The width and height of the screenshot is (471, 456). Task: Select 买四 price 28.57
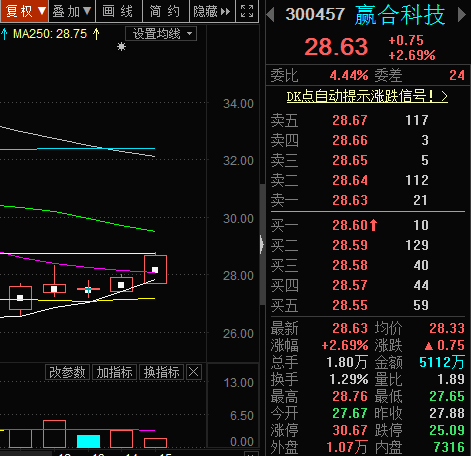pyautogui.click(x=350, y=285)
